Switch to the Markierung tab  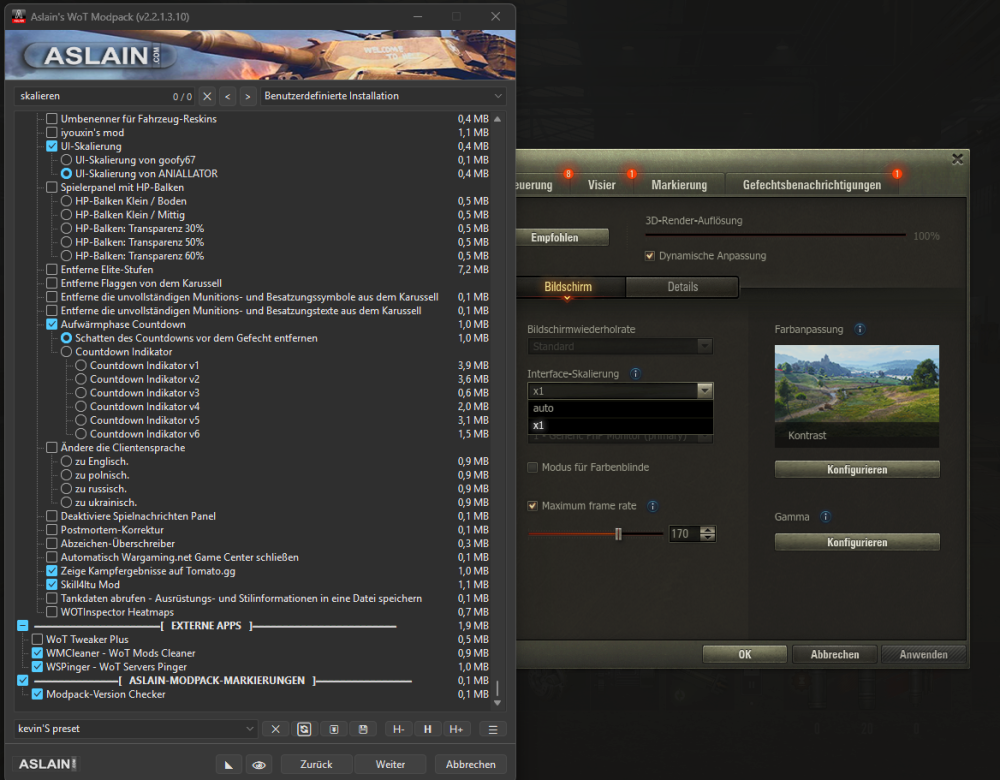679,185
